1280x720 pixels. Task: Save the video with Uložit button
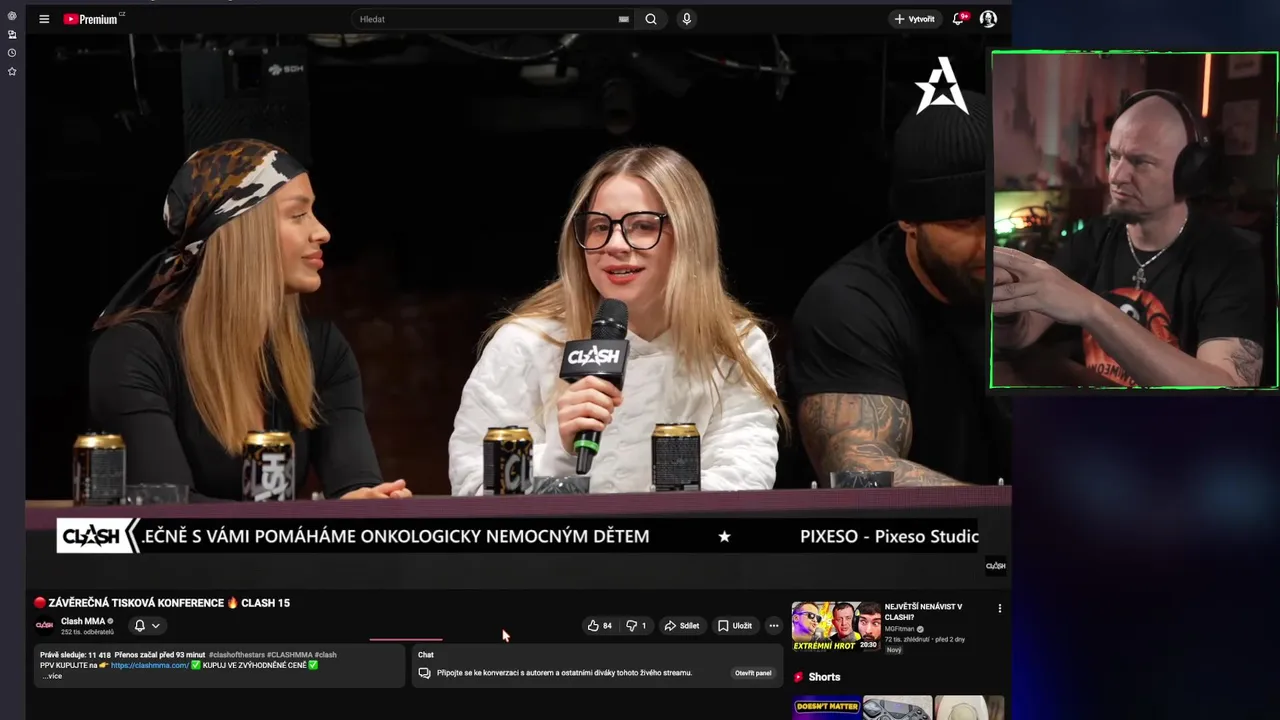[735, 626]
